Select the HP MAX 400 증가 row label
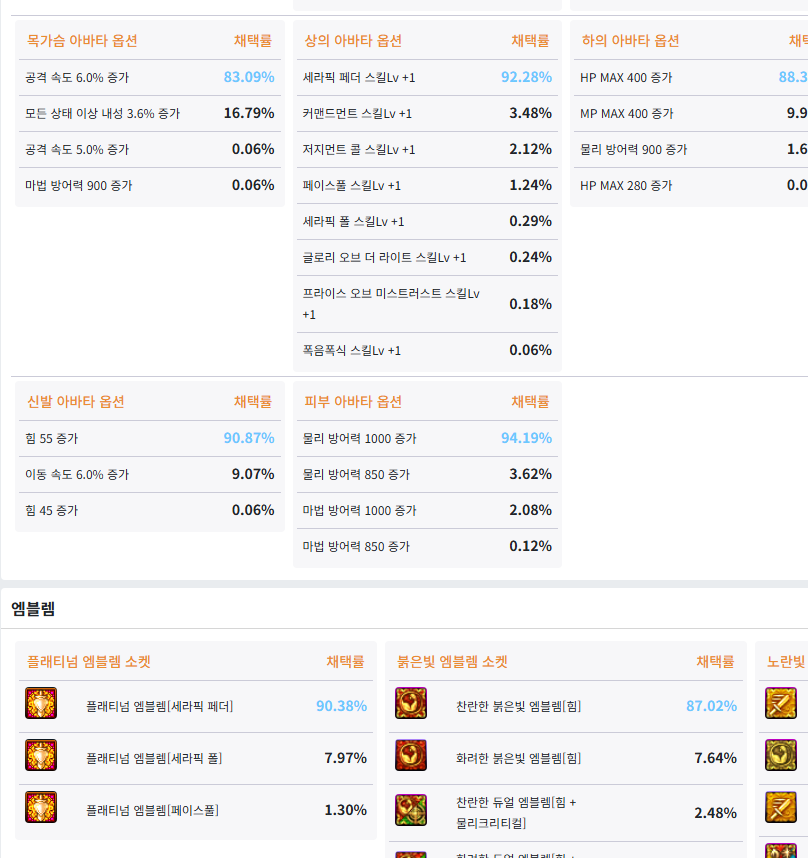This screenshot has height=858, width=808. [x=626, y=78]
